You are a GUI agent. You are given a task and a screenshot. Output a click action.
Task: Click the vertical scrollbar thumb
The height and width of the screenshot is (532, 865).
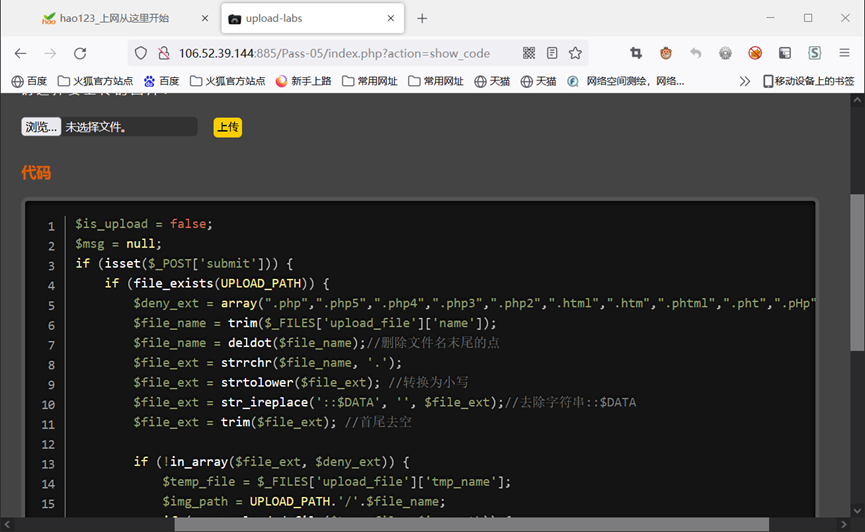pyautogui.click(x=857, y=272)
